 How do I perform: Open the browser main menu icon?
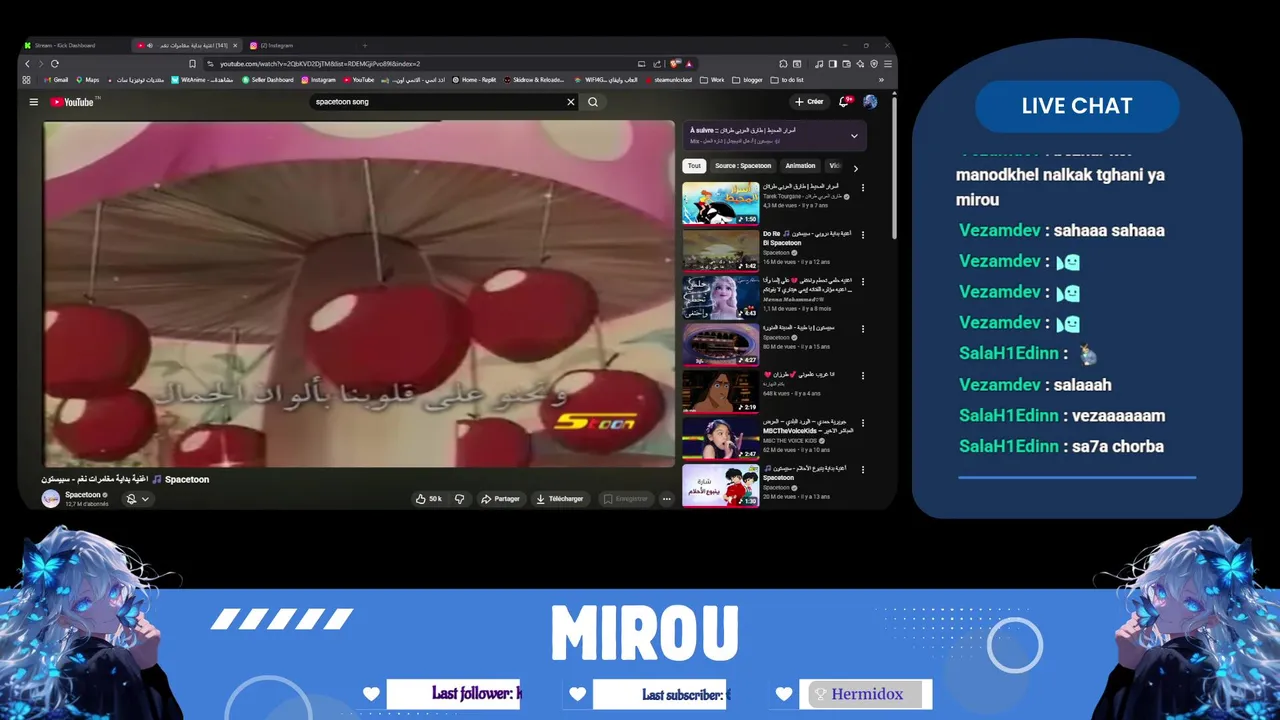click(887, 64)
